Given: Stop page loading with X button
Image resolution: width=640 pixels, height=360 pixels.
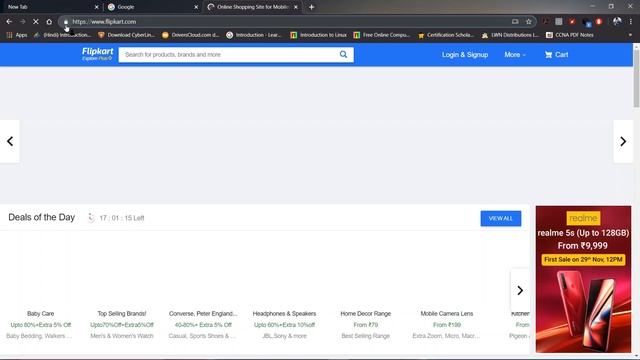Looking at the screenshot, I should pyautogui.click(x=36, y=22).
